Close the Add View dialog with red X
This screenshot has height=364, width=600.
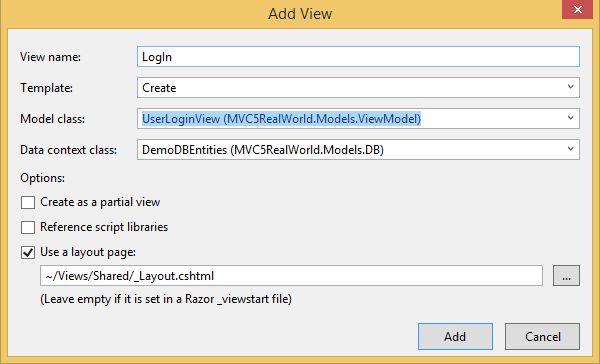coord(578,9)
